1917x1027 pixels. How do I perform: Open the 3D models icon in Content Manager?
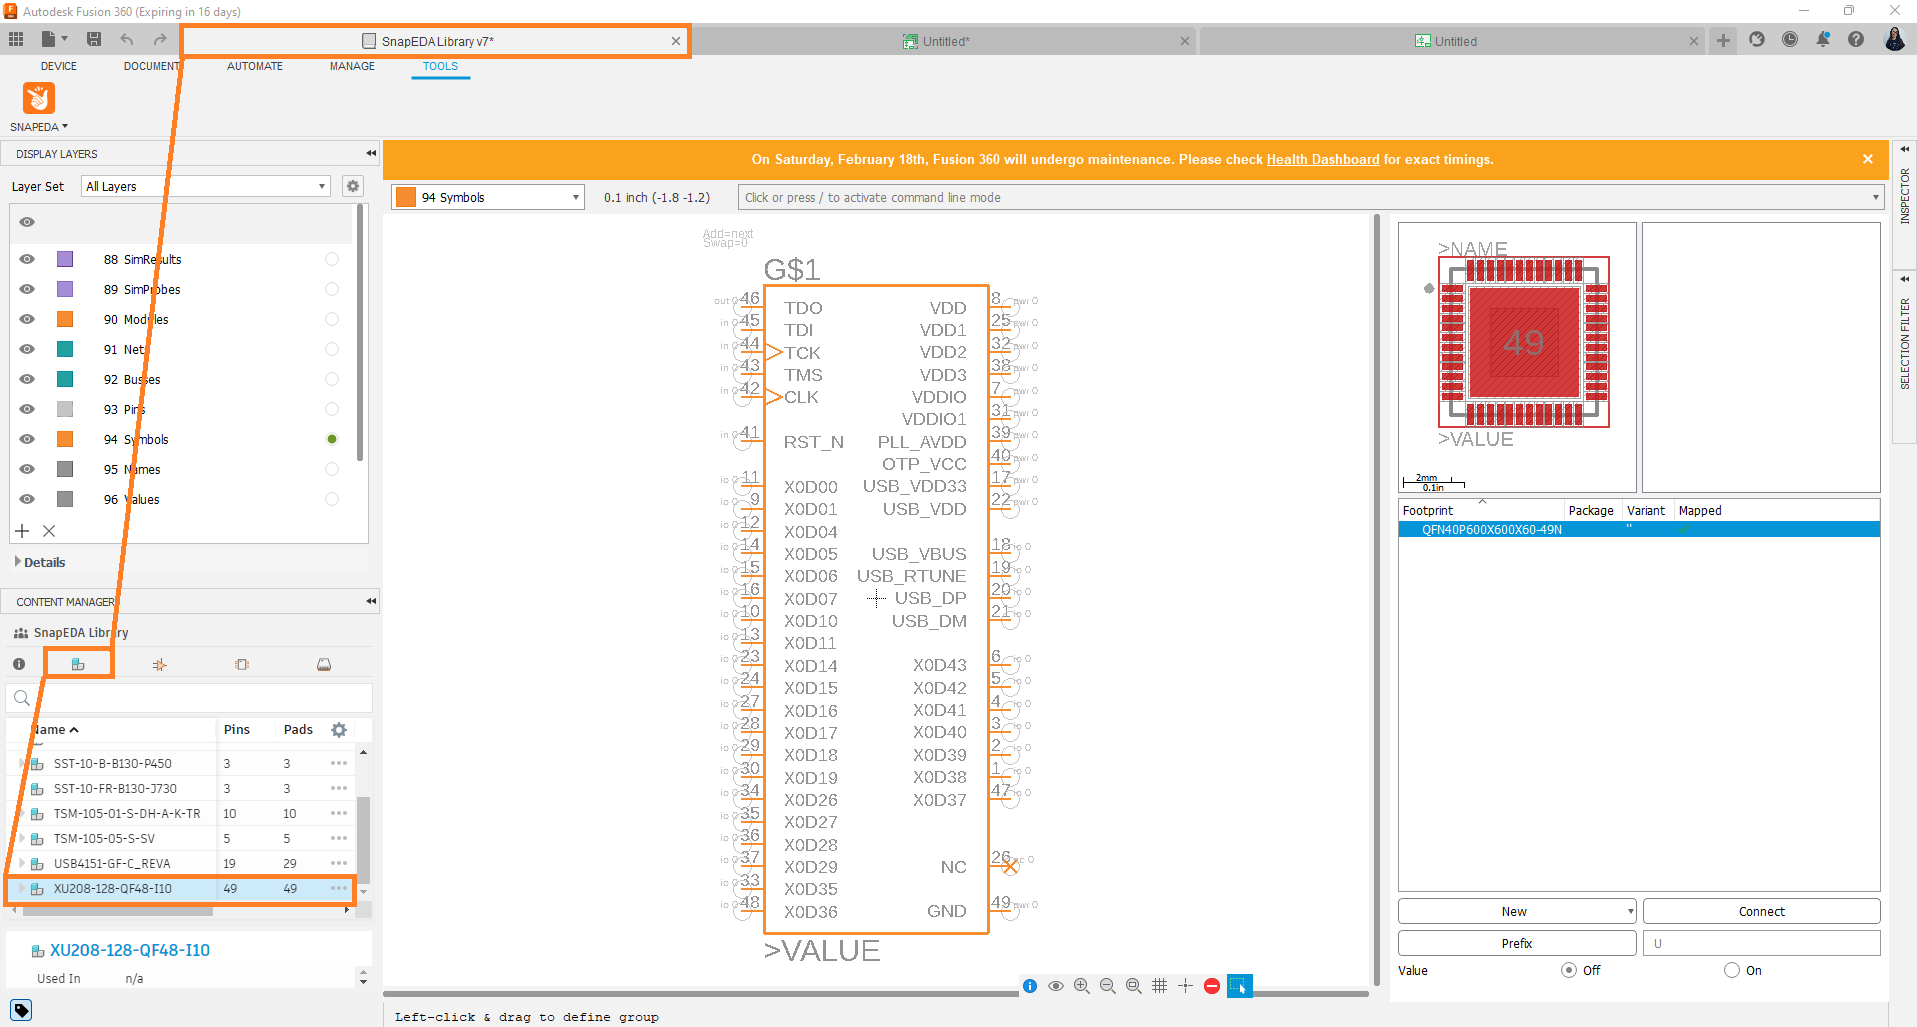[x=324, y=663]
